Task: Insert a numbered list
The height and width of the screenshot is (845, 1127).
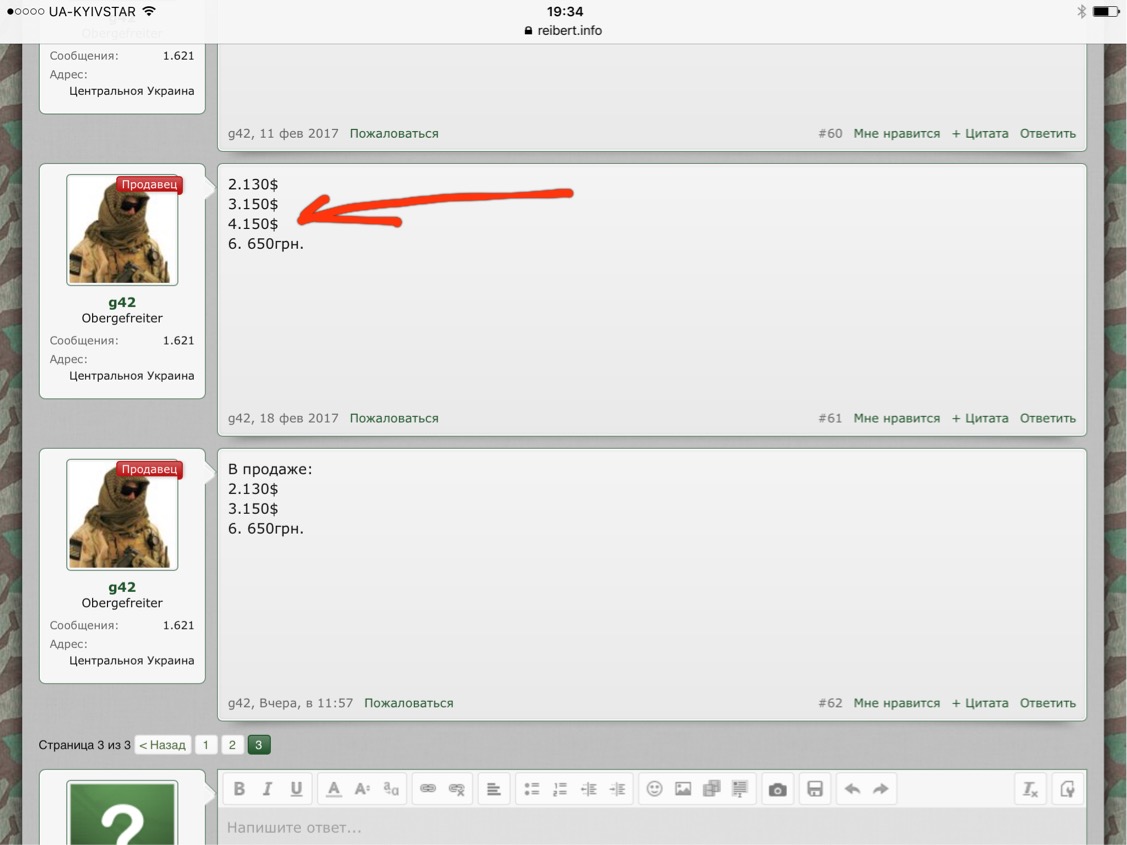Action: click(x=560, y=789)
